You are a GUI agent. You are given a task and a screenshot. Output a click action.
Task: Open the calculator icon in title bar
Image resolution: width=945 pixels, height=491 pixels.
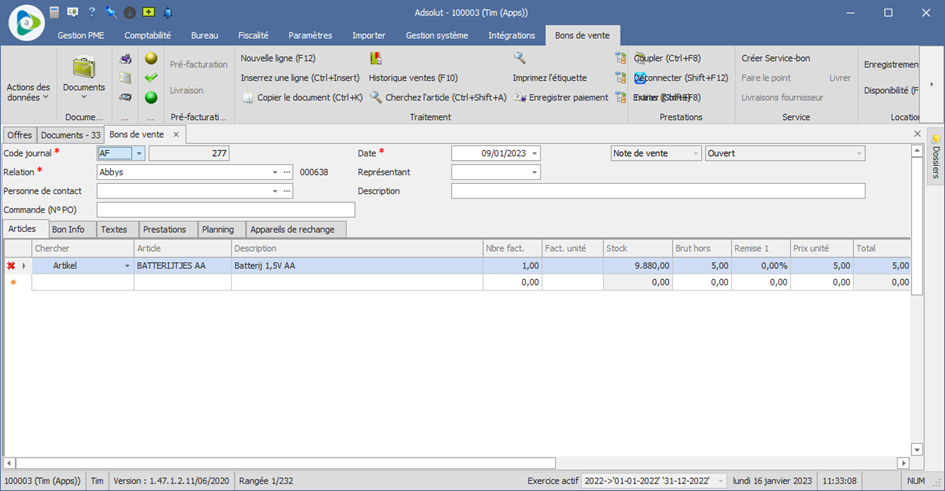click(x=54, y=12)
